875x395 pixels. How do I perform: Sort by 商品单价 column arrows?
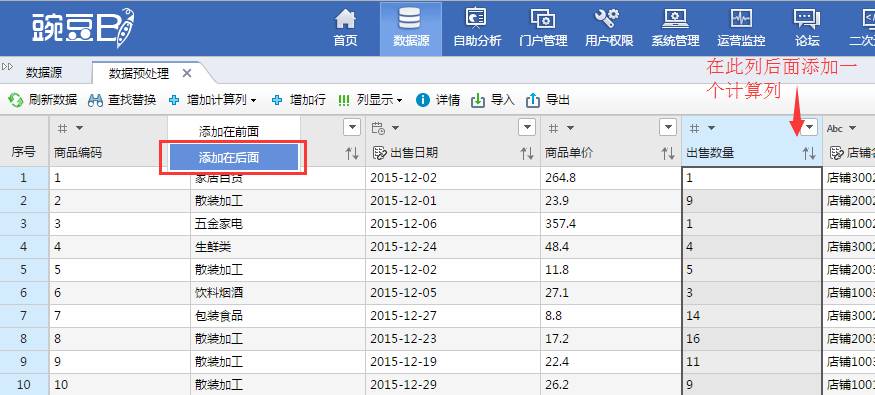(x=668, y=153)
